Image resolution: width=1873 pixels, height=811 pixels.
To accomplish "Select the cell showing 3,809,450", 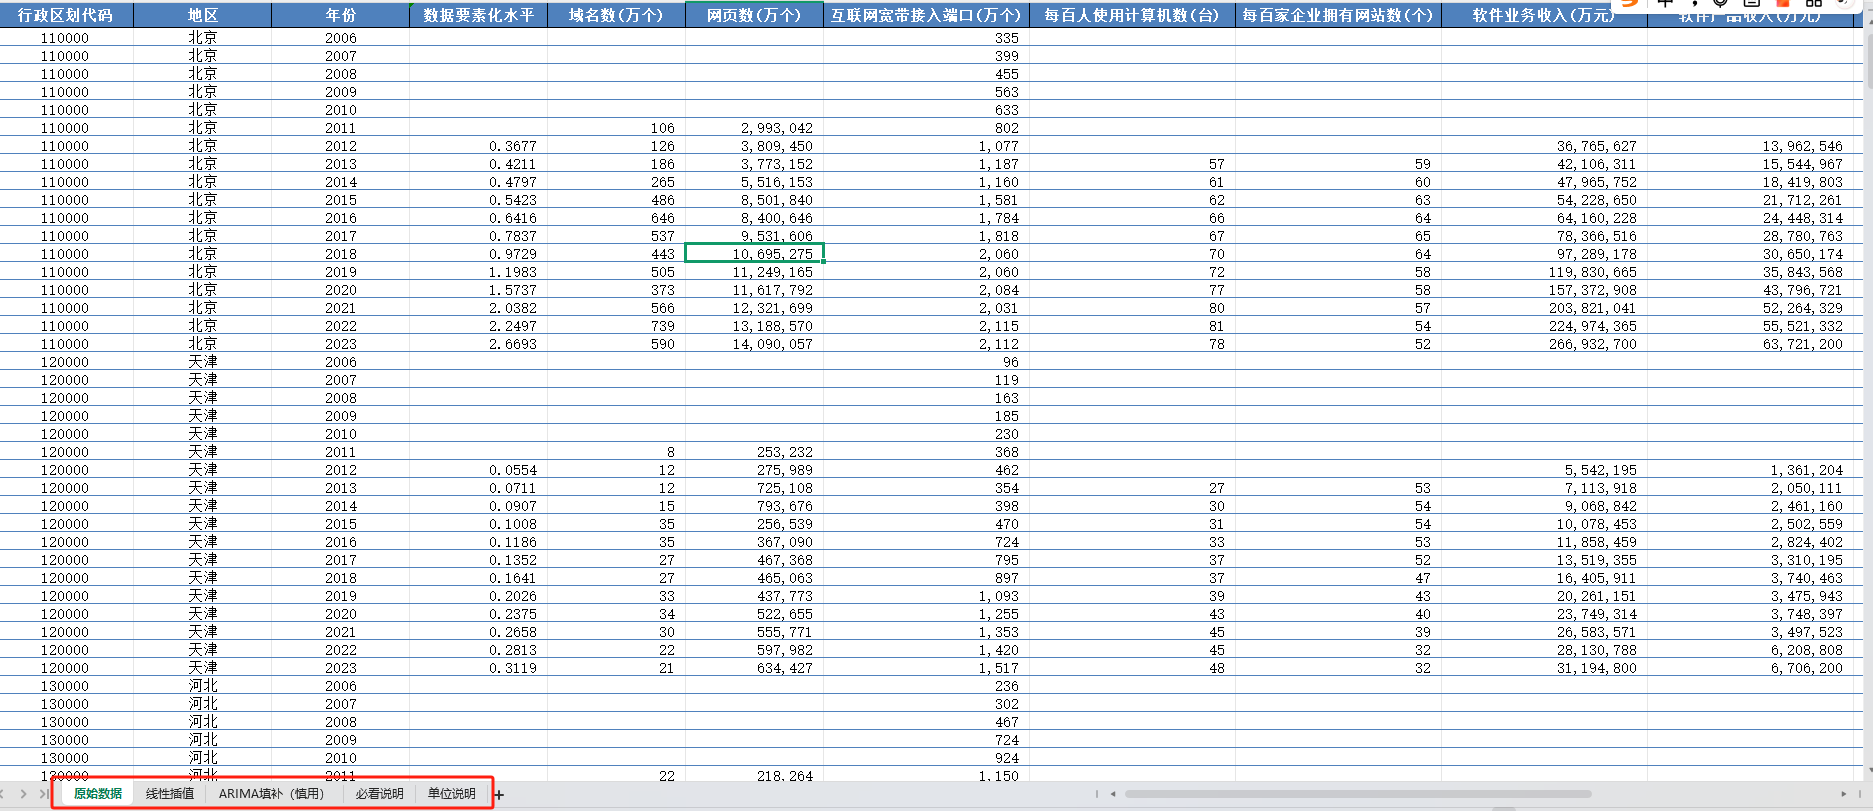I will point(754,146).
